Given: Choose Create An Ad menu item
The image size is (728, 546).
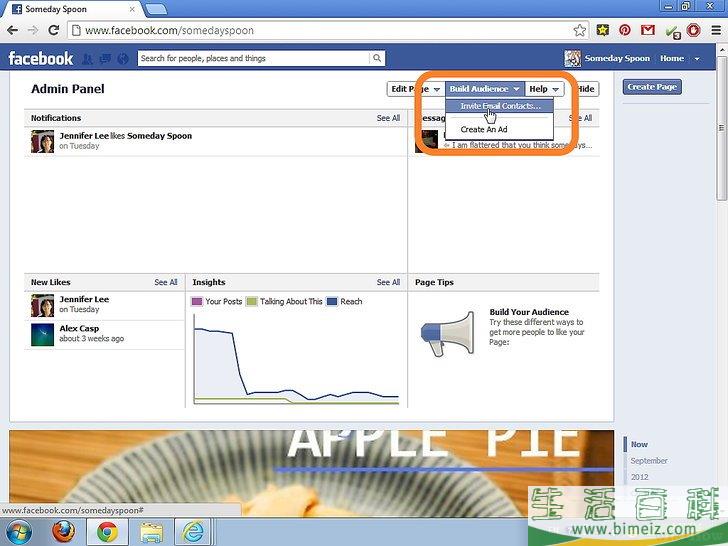Looking at the screenshot, I should tap(500, 130).
